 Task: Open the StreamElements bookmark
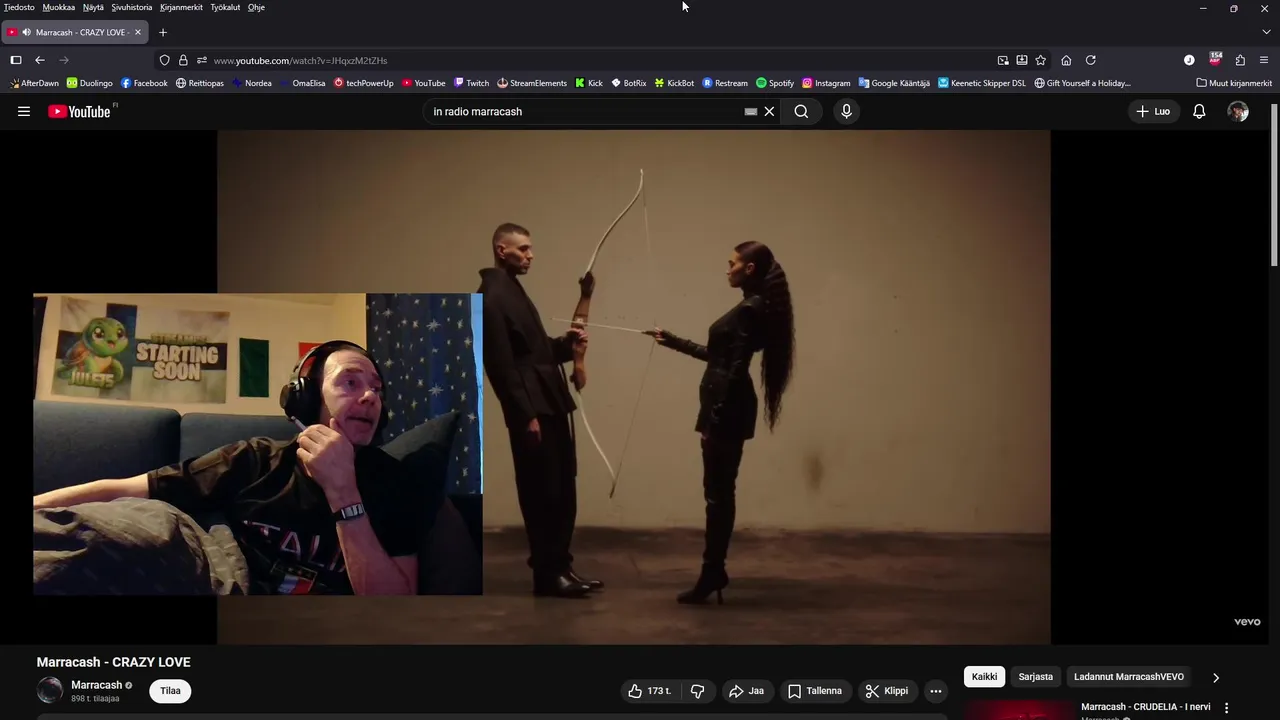532,83
